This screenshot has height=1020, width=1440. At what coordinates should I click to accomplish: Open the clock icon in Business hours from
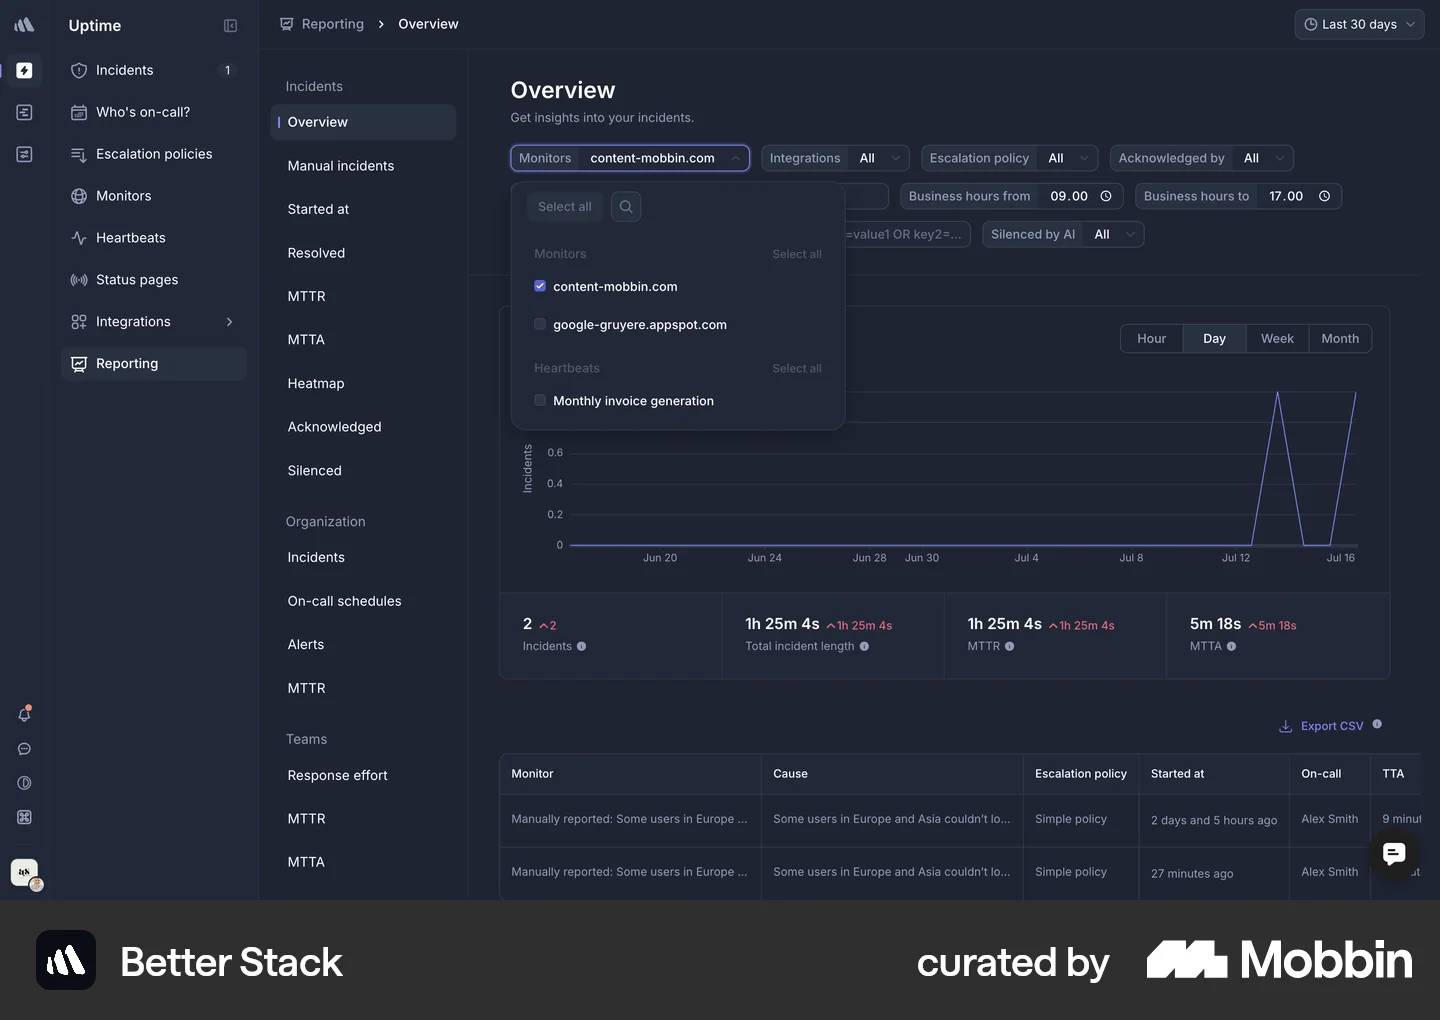1106,196
